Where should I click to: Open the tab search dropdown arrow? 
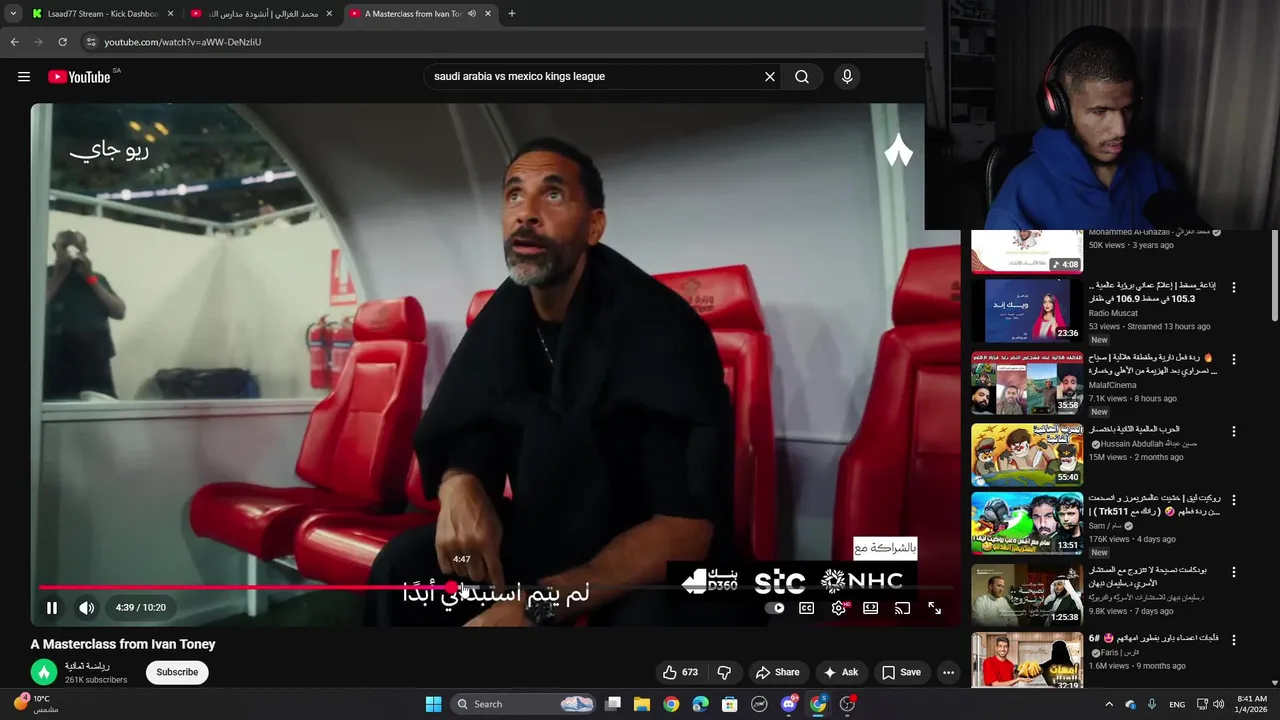pyautogui.click(x=13, y=14)
